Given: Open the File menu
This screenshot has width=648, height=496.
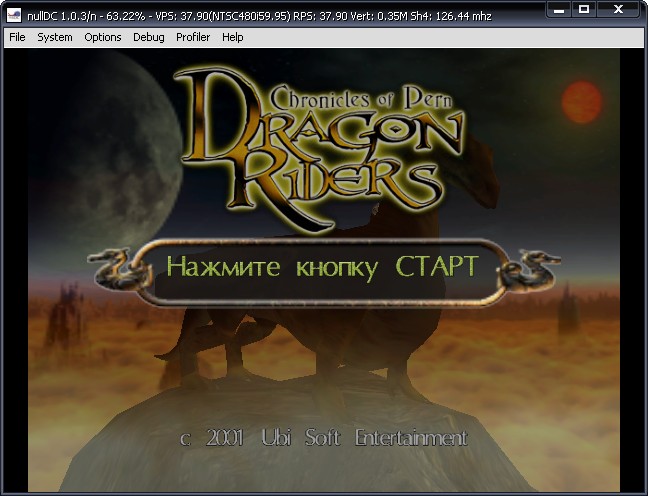Looking at the screenshot, I should point(17,37).
